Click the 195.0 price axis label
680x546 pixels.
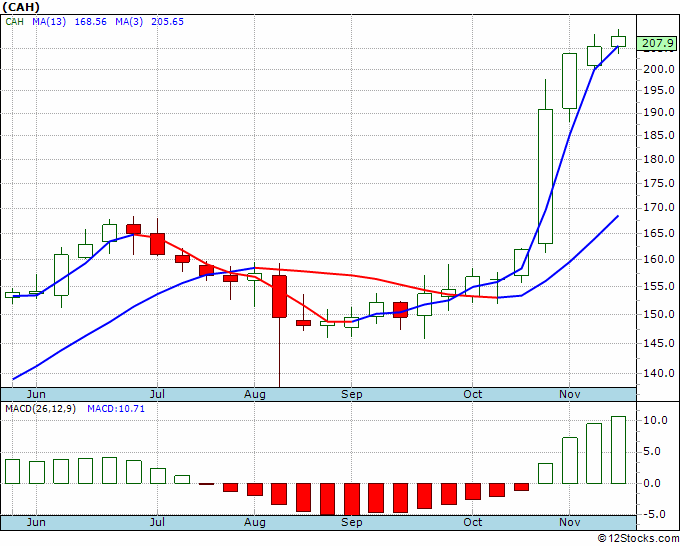658,90
